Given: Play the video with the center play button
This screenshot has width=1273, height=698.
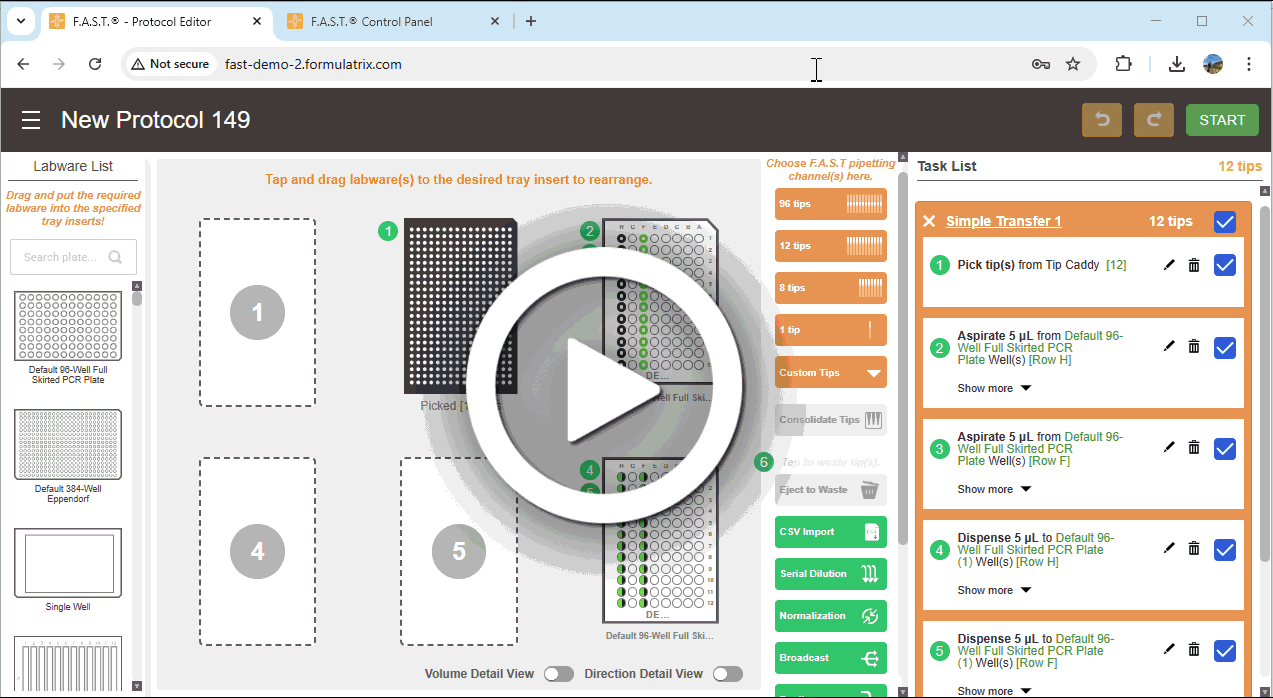Looking at the screenshot, I should pos(604,385).
